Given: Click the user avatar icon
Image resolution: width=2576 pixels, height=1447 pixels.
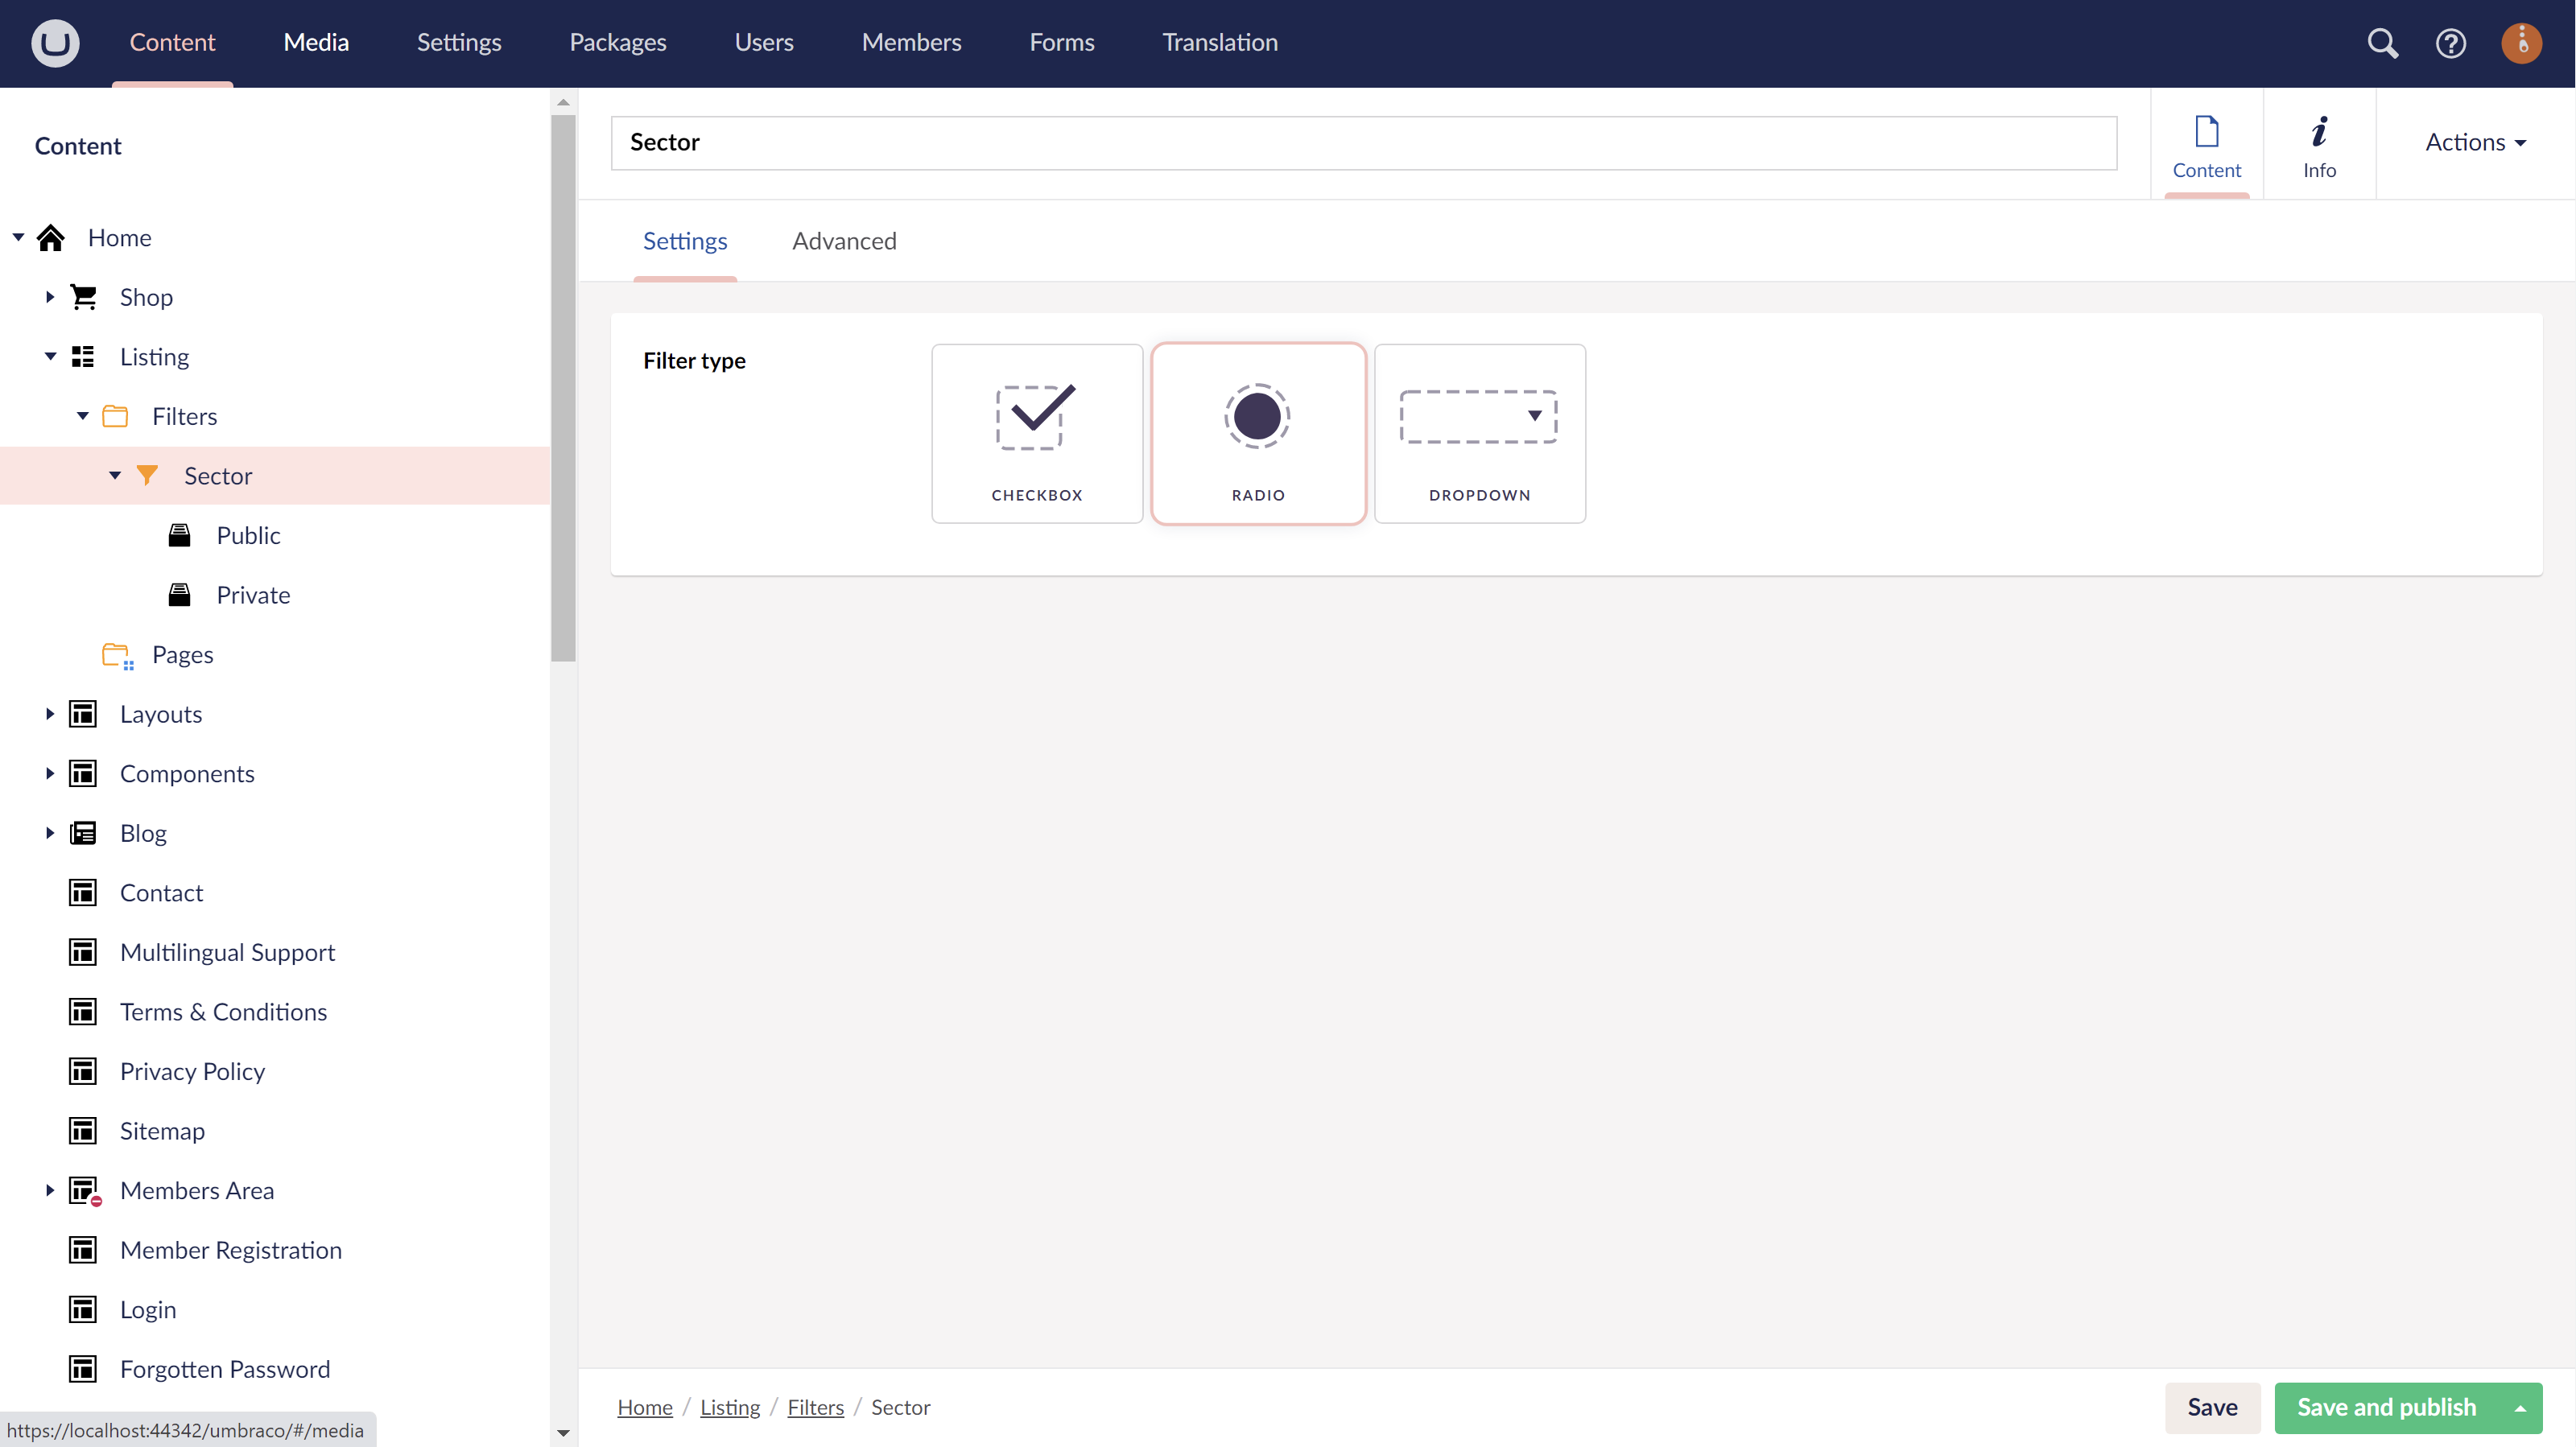Looking at the screenshot, I should (2521, 43).
